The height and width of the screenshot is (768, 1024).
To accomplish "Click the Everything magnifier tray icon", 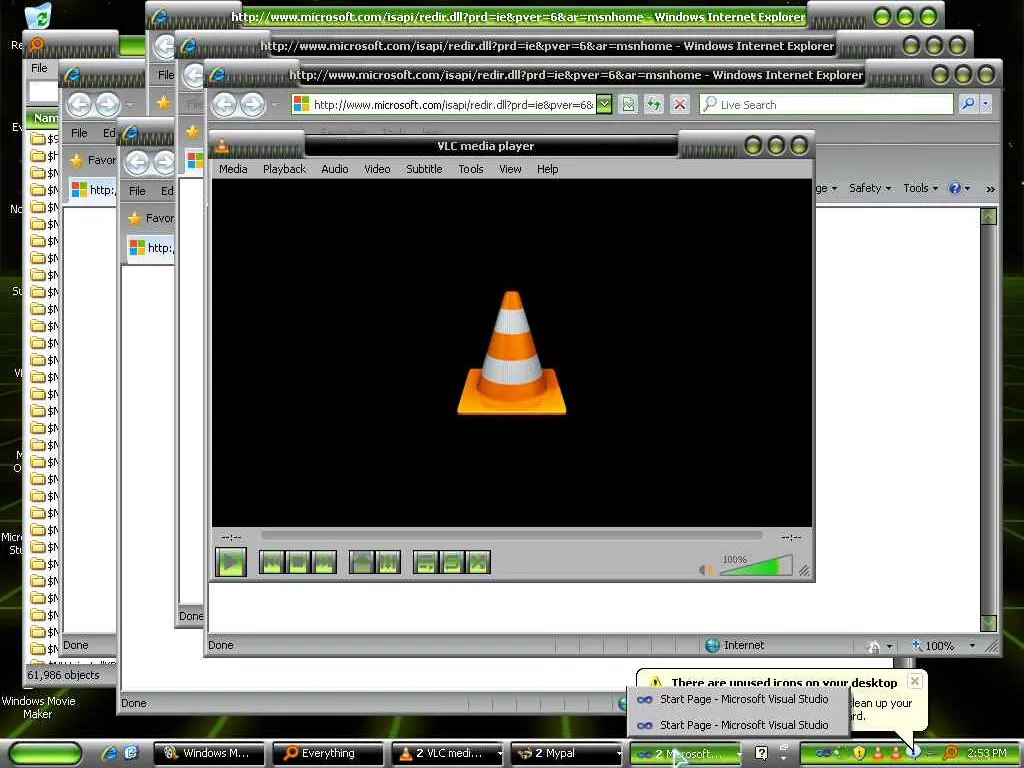I will pyautogui.click(x=952, y=754).
